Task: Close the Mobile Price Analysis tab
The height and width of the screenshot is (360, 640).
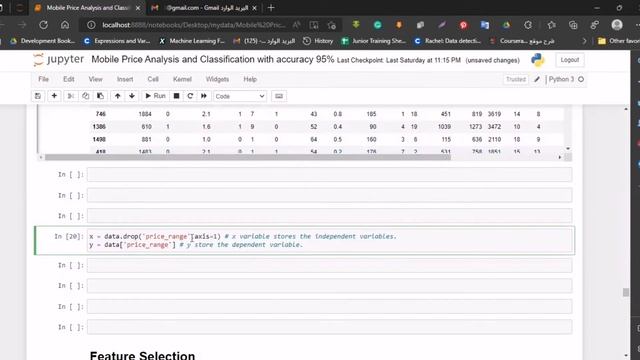Action: [x=138, y=8]
